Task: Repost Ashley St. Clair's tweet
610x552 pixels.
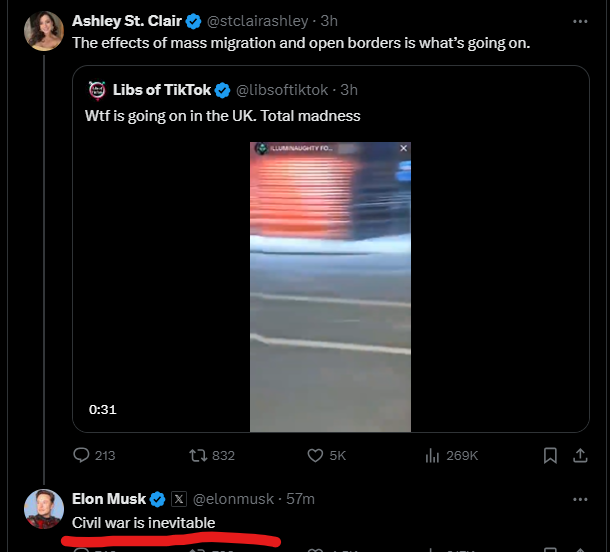Action: (x=212, y=455)
